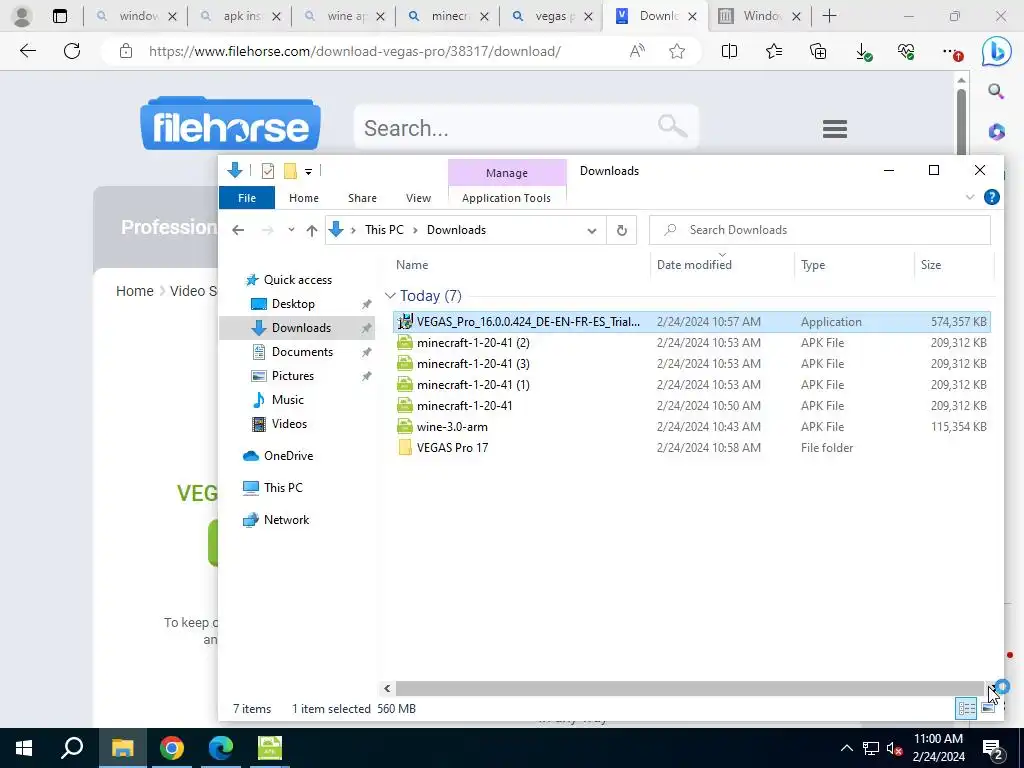Switch to large thumbnails view icon
The width and height of the screenshot is (1024, 768).
point(988,708)
